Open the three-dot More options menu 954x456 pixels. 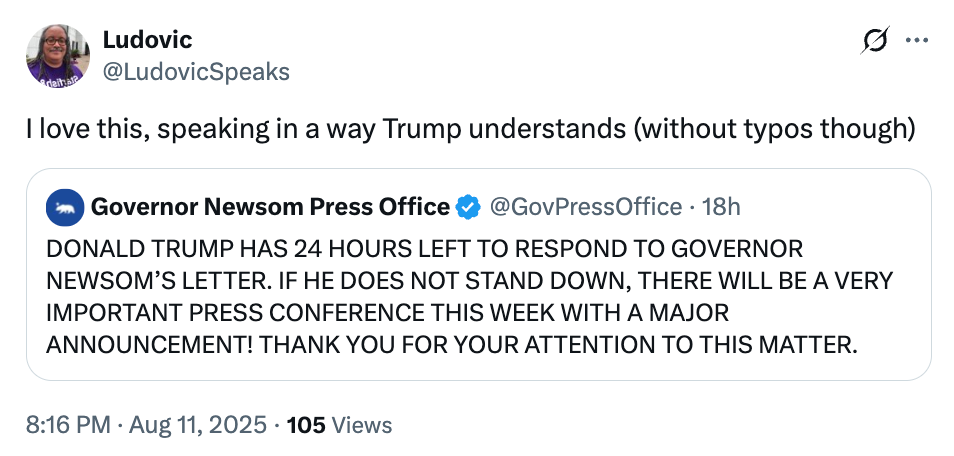[x=916, y=41]
